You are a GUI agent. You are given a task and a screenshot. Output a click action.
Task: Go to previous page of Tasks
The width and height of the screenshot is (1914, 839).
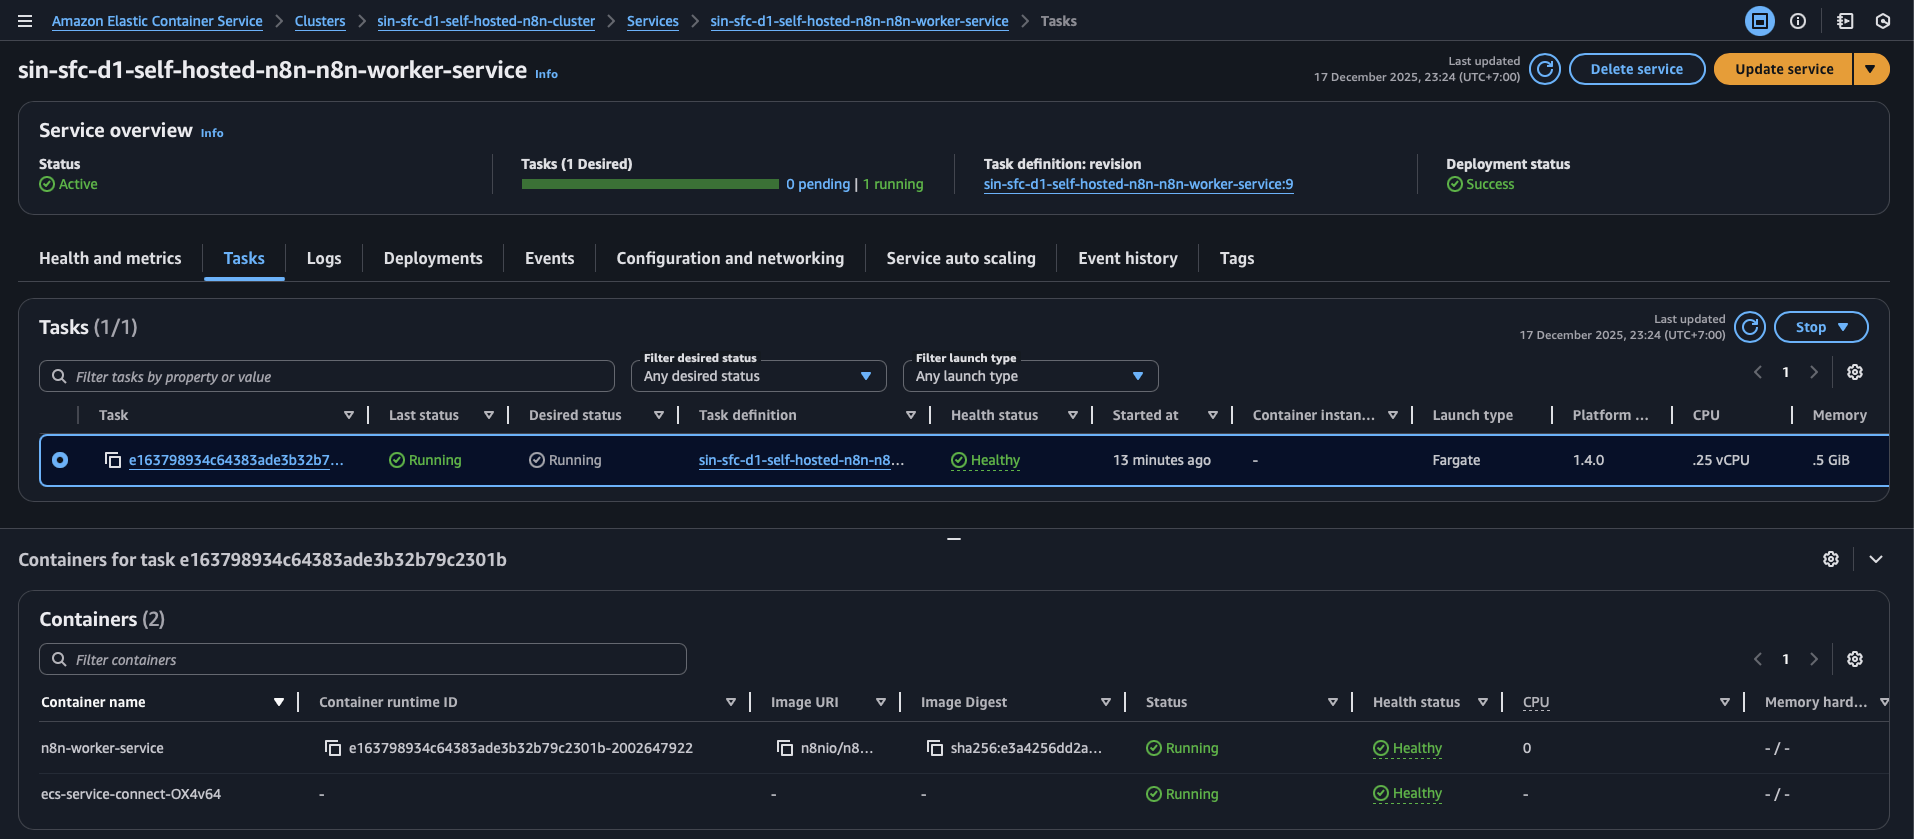point(1758,372)
